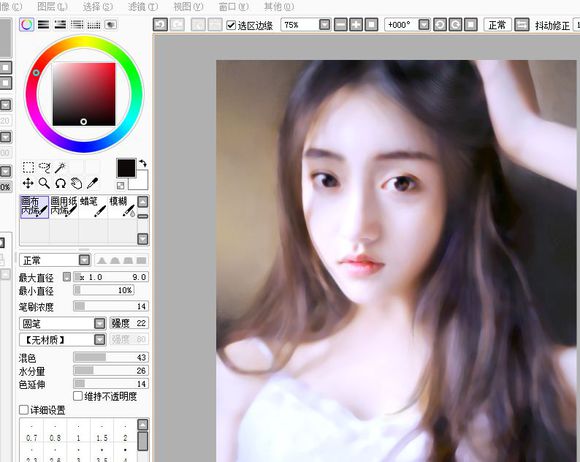This screenshot has height=462, width=580.
Task: Adjust the 笔刷浓度 density slider
Action: [111, 306]
